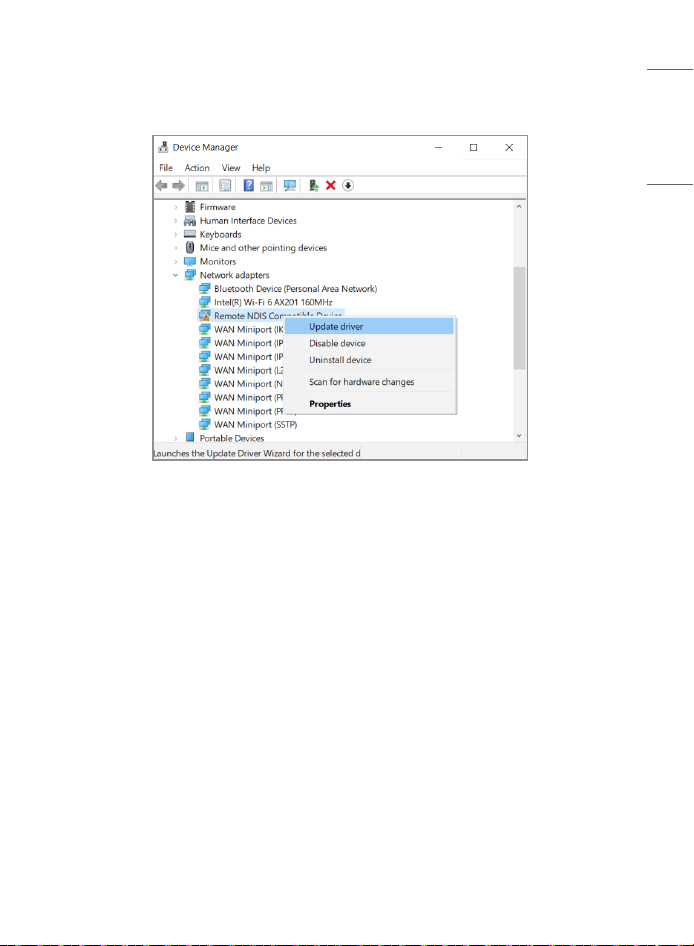Click the Remote NDIS warning device icon
This screenshot has height=946, width=694.
point(205,316)
